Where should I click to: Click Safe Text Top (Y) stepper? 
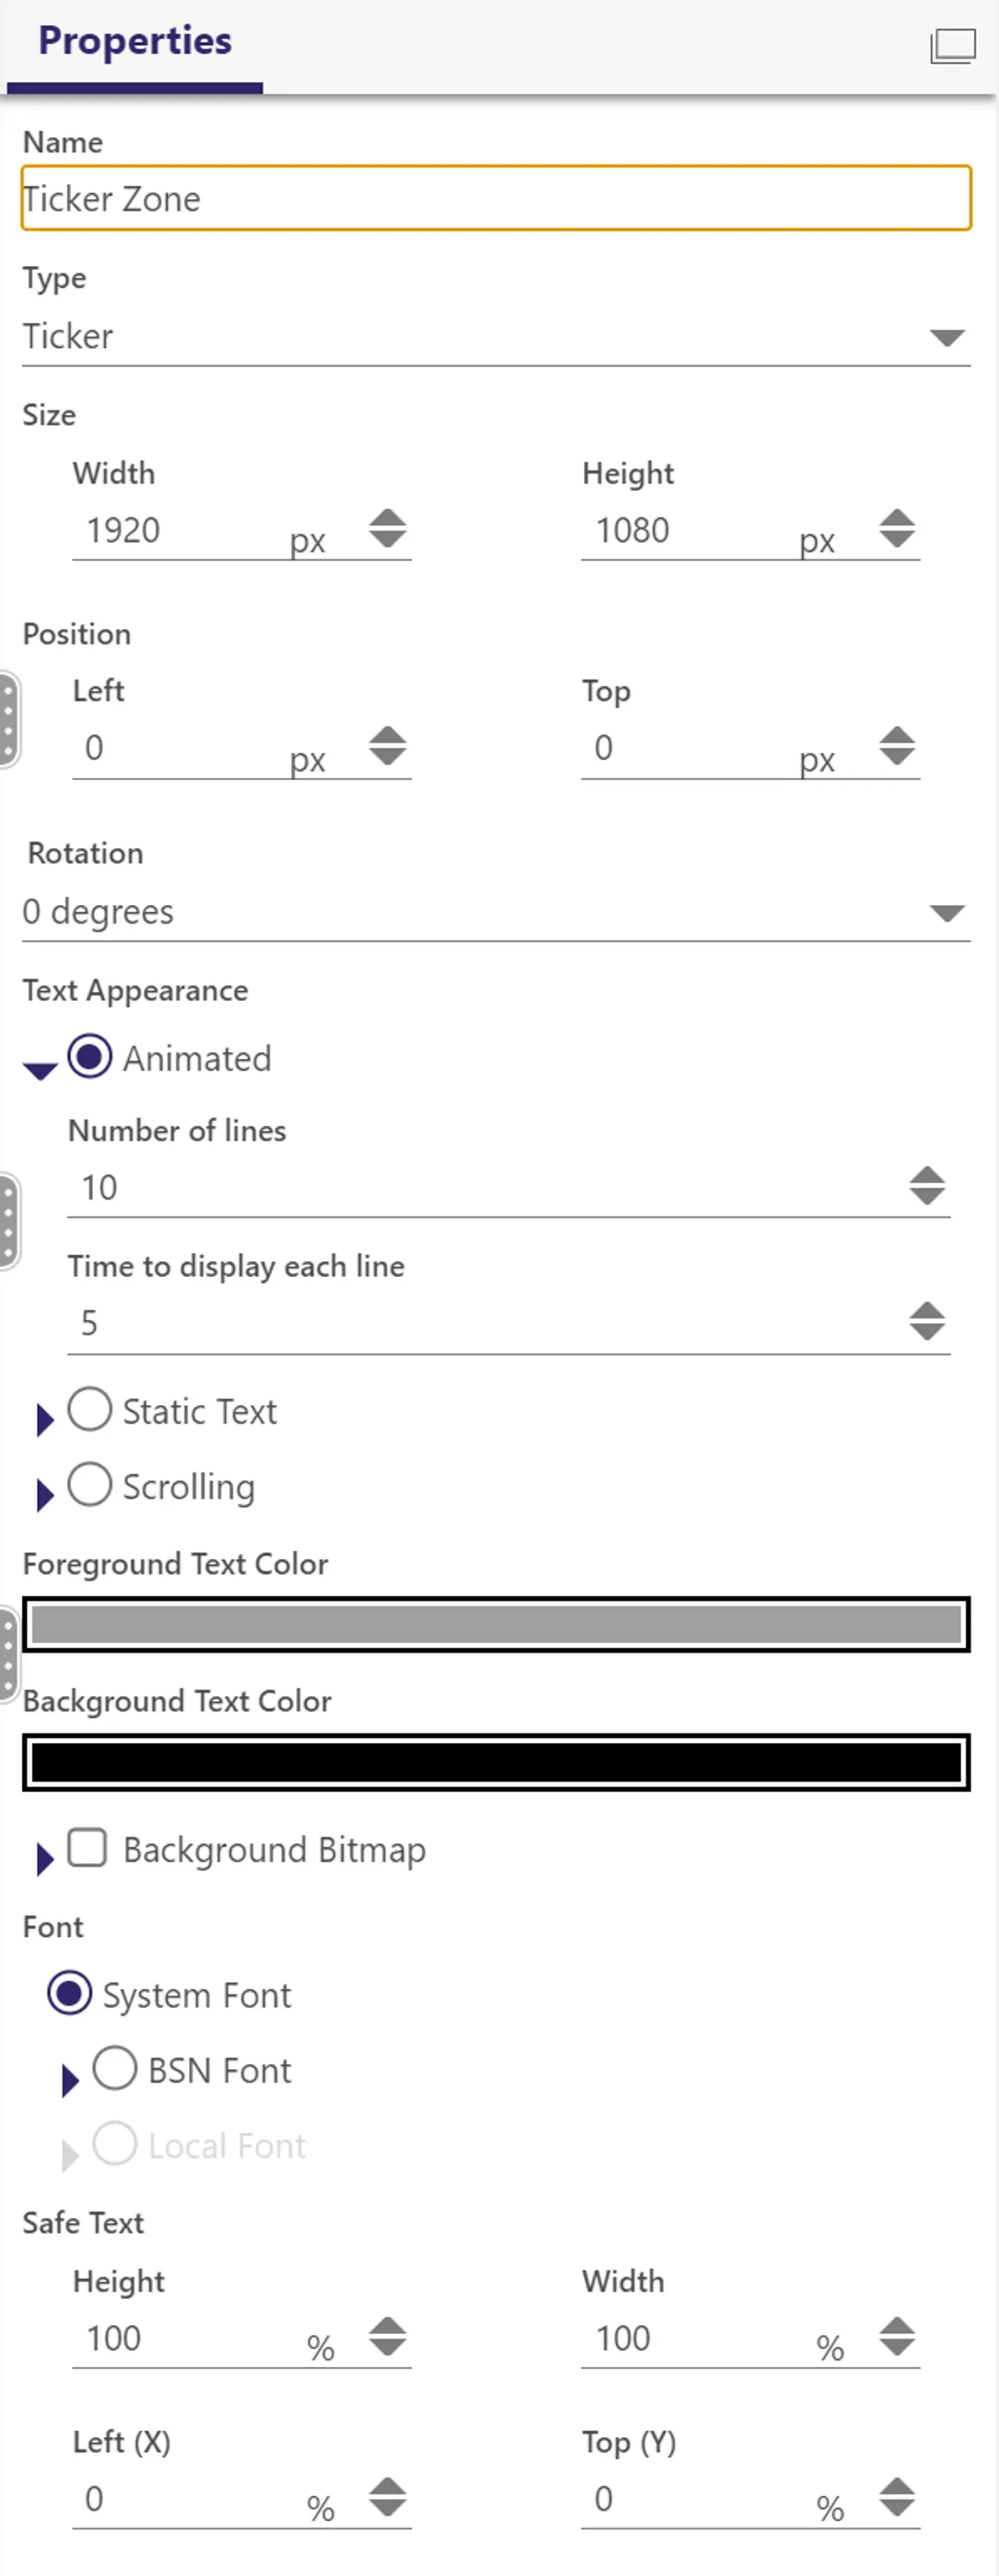click(897, 2497)
